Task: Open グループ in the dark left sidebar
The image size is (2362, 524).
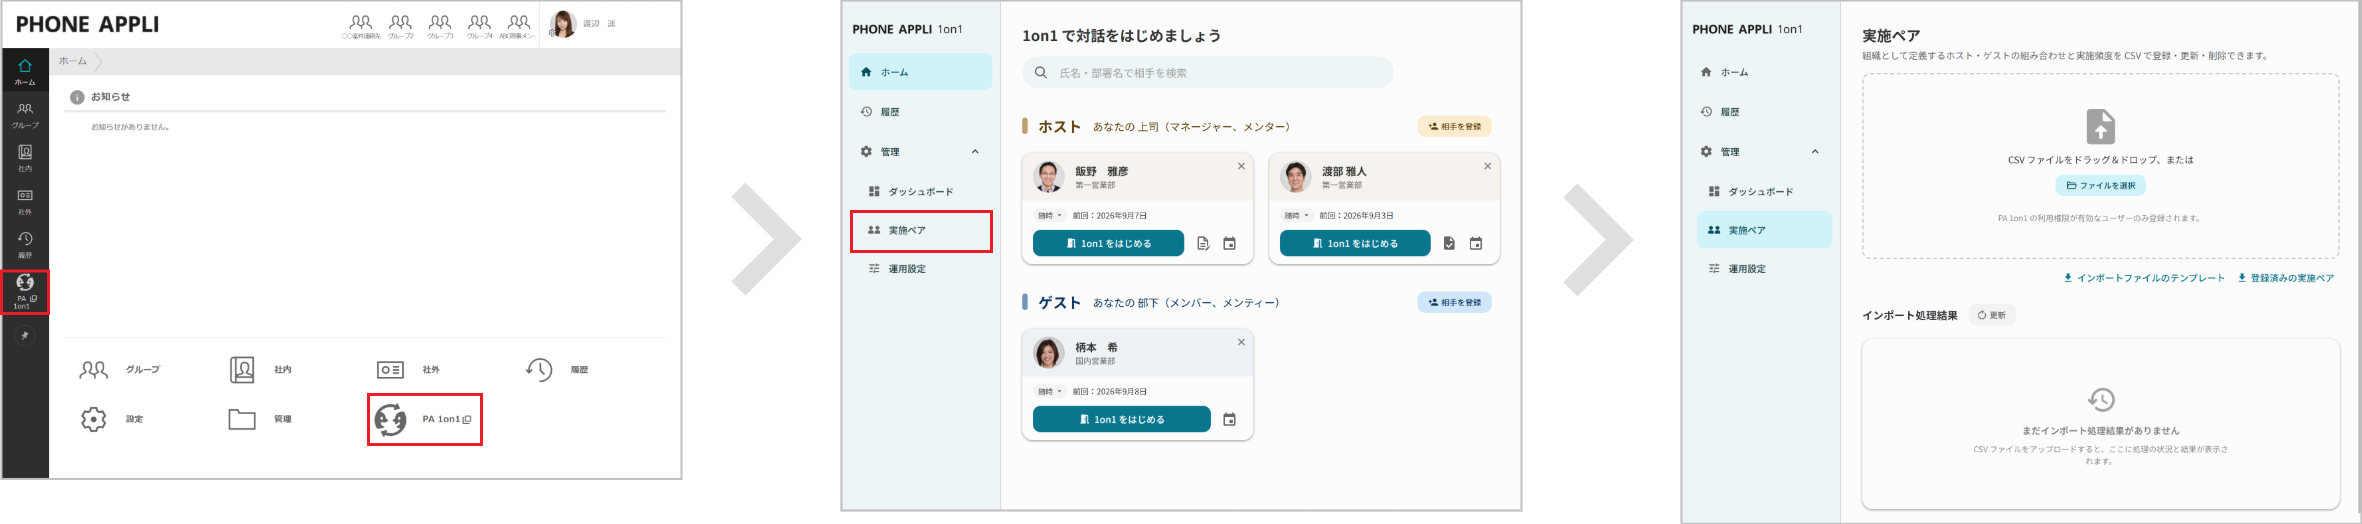Action: point(25,115)
